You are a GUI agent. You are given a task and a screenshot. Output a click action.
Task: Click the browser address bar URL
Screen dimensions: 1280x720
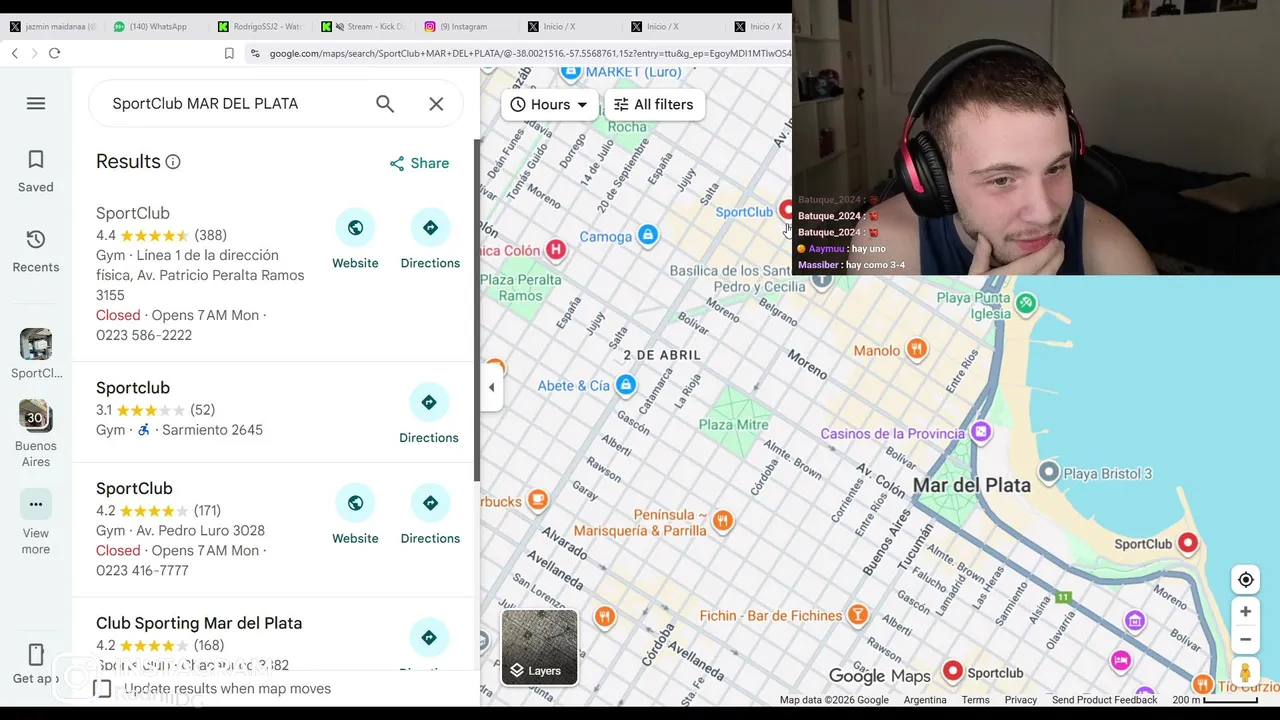(x=528, y=53)
